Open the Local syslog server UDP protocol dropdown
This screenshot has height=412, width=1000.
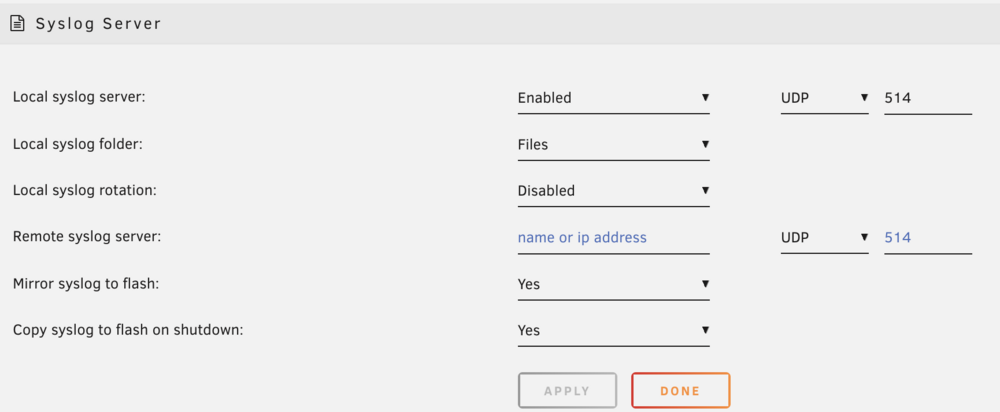[825, 98]
